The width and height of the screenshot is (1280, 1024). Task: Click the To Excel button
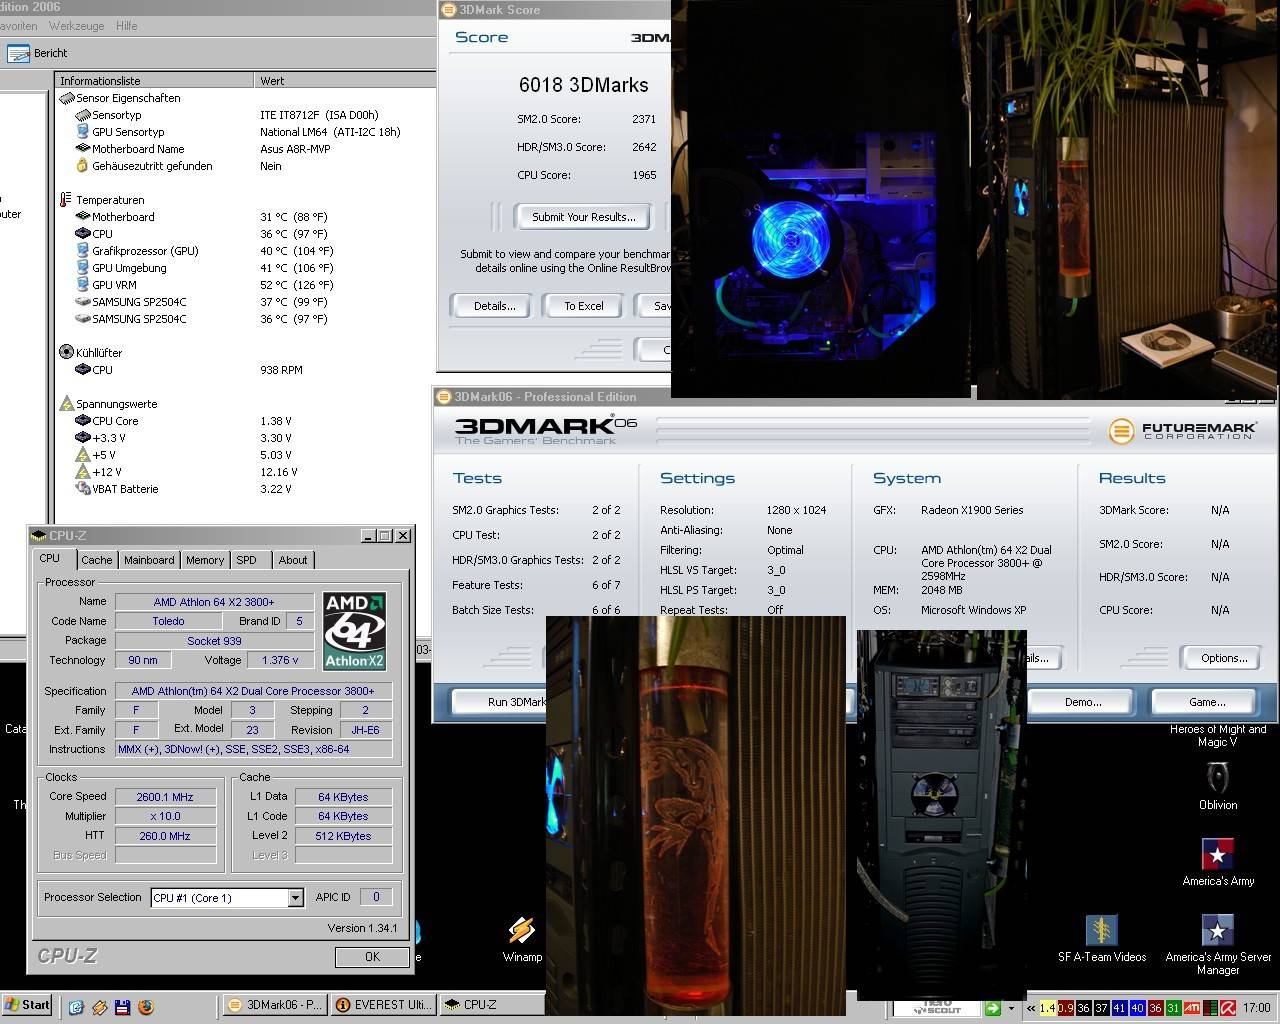click(x=583, y=306)
